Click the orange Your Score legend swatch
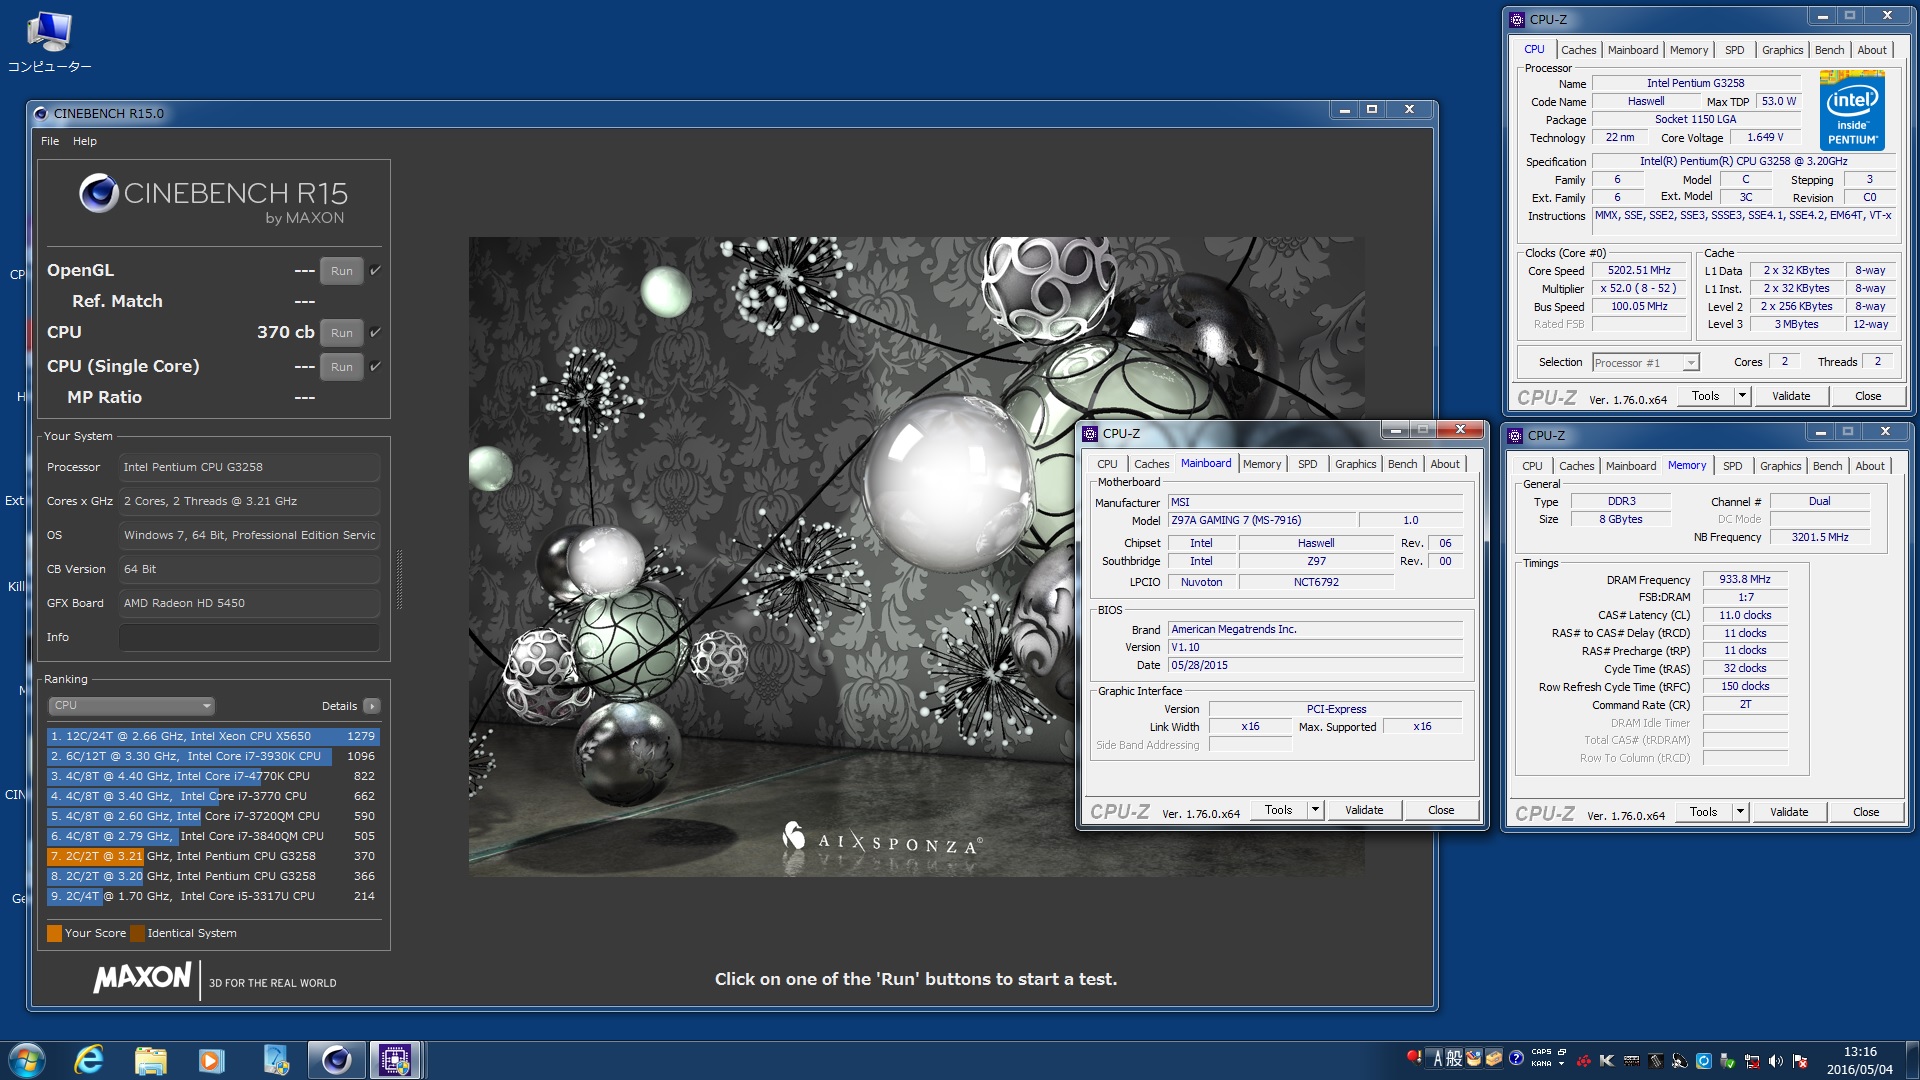1920x1080 pixels. 54,933
